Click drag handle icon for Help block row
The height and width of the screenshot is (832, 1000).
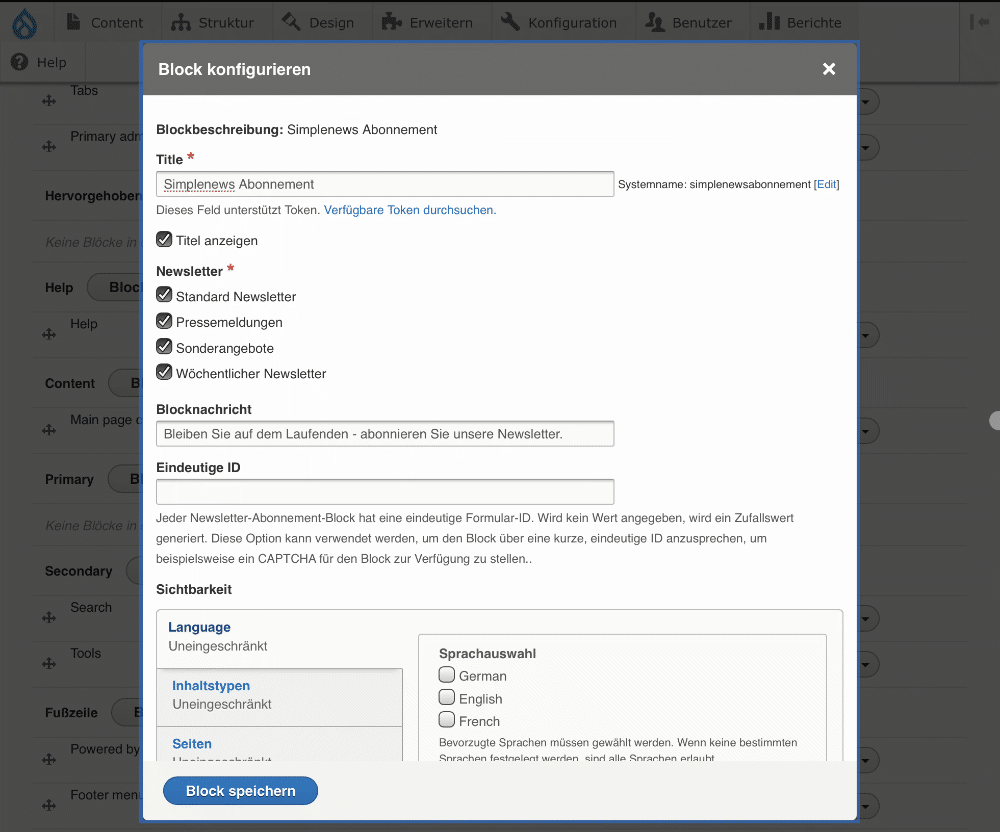click(49, 334)
